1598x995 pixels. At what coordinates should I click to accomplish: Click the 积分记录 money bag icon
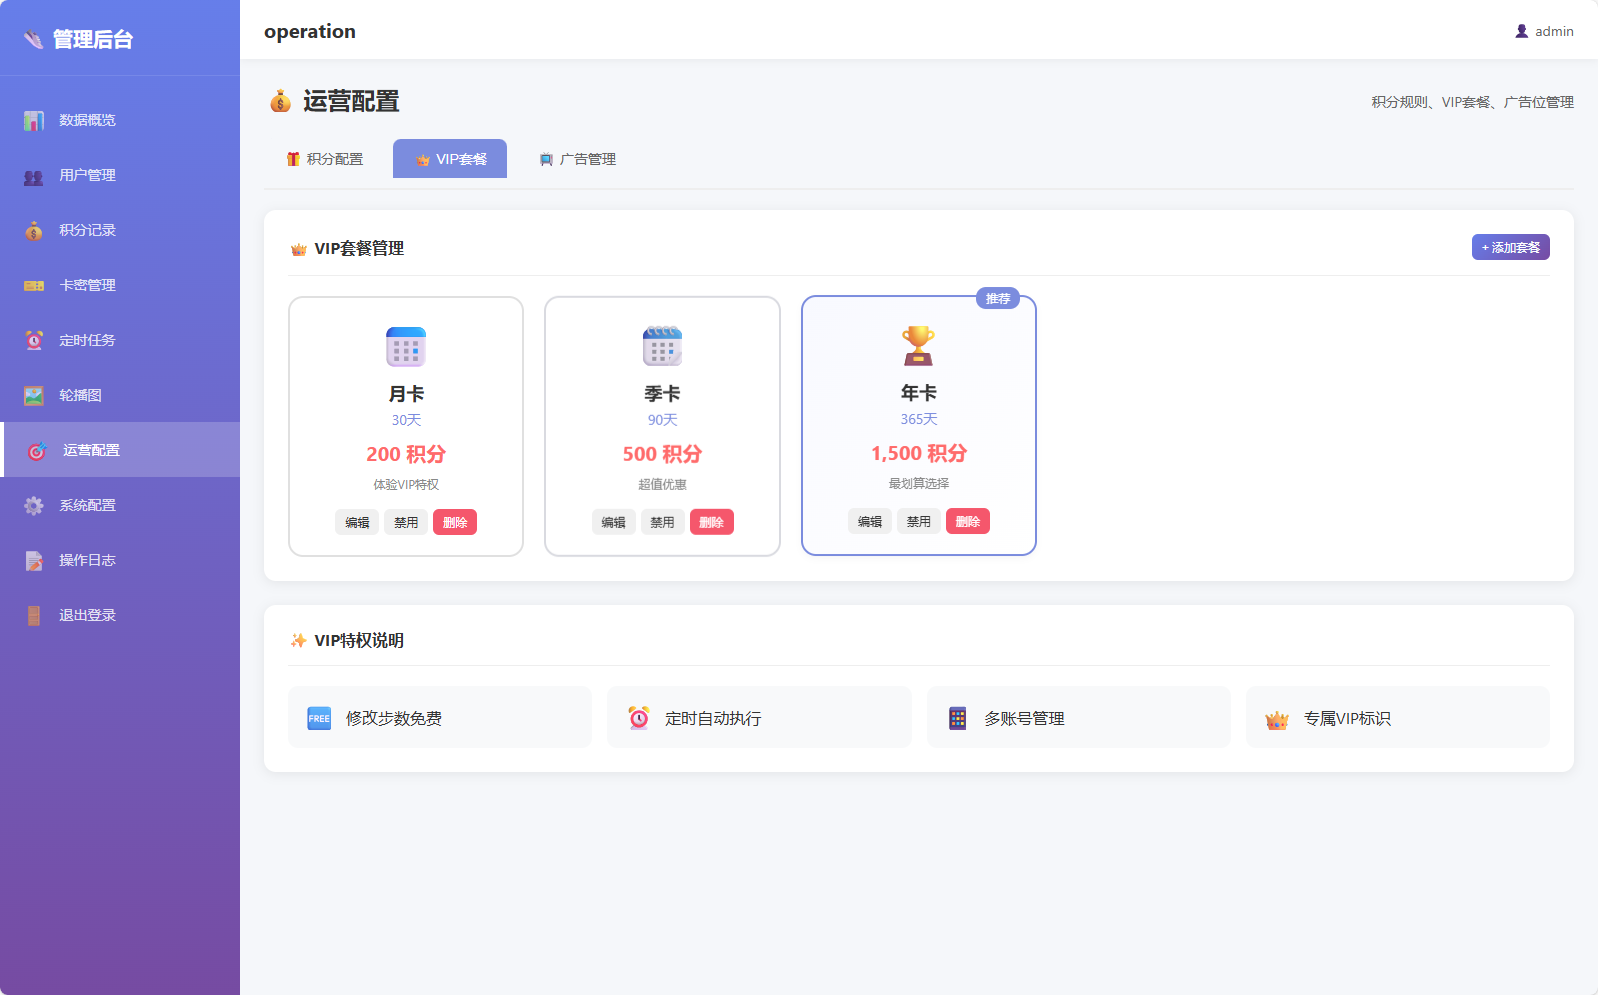pos(34,231)
